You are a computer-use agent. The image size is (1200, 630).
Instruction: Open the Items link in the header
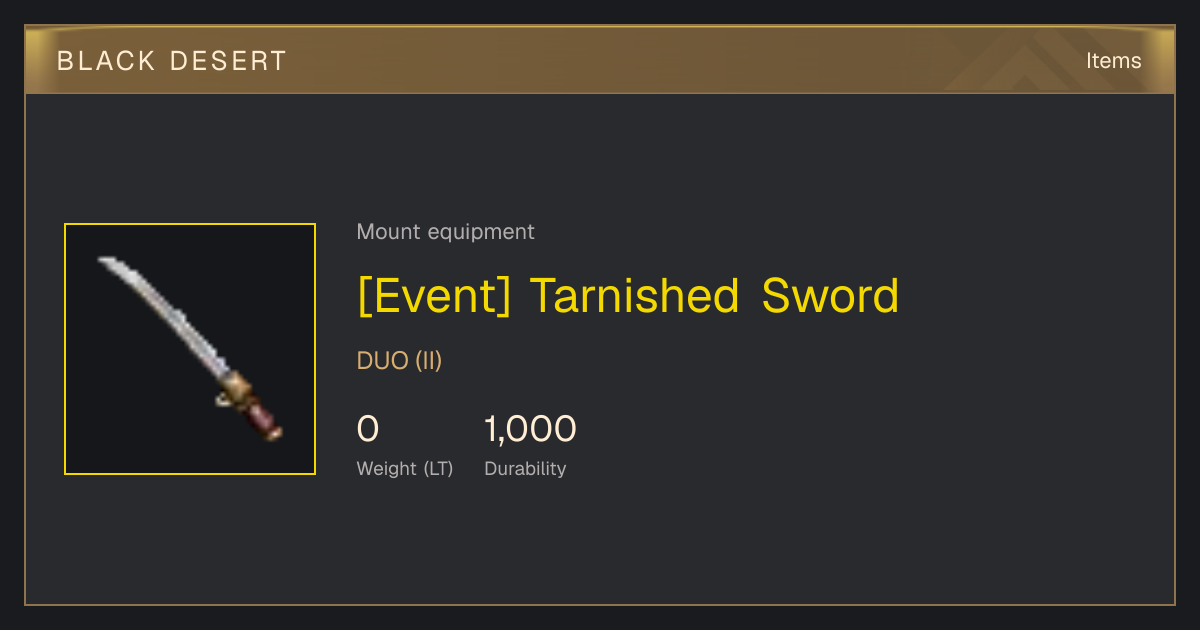point(1113,61)
